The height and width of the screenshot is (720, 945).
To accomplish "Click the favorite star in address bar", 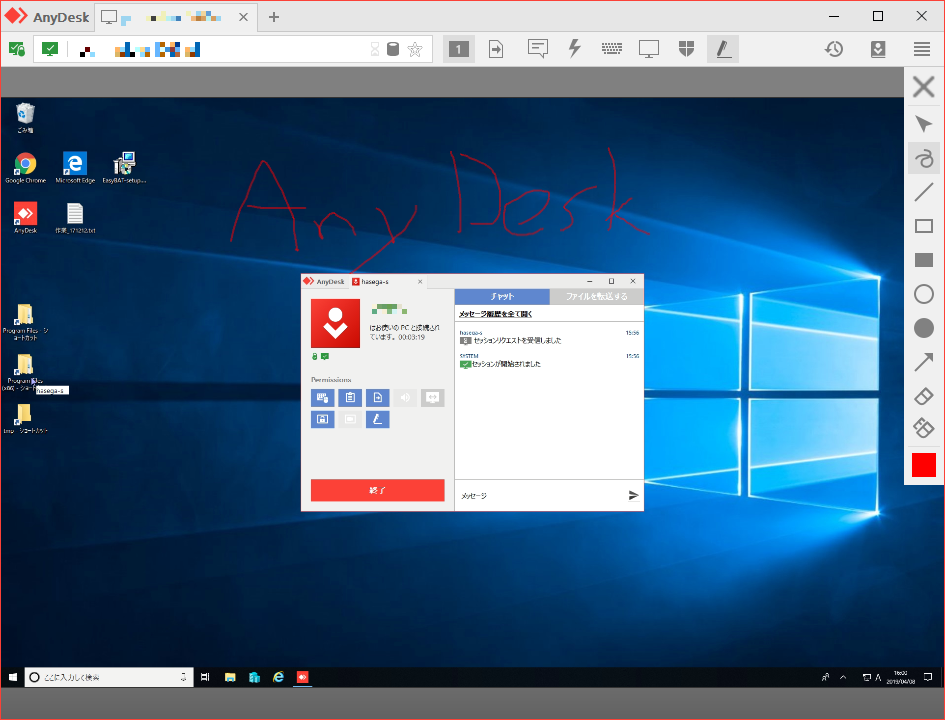I will (415, 49).
